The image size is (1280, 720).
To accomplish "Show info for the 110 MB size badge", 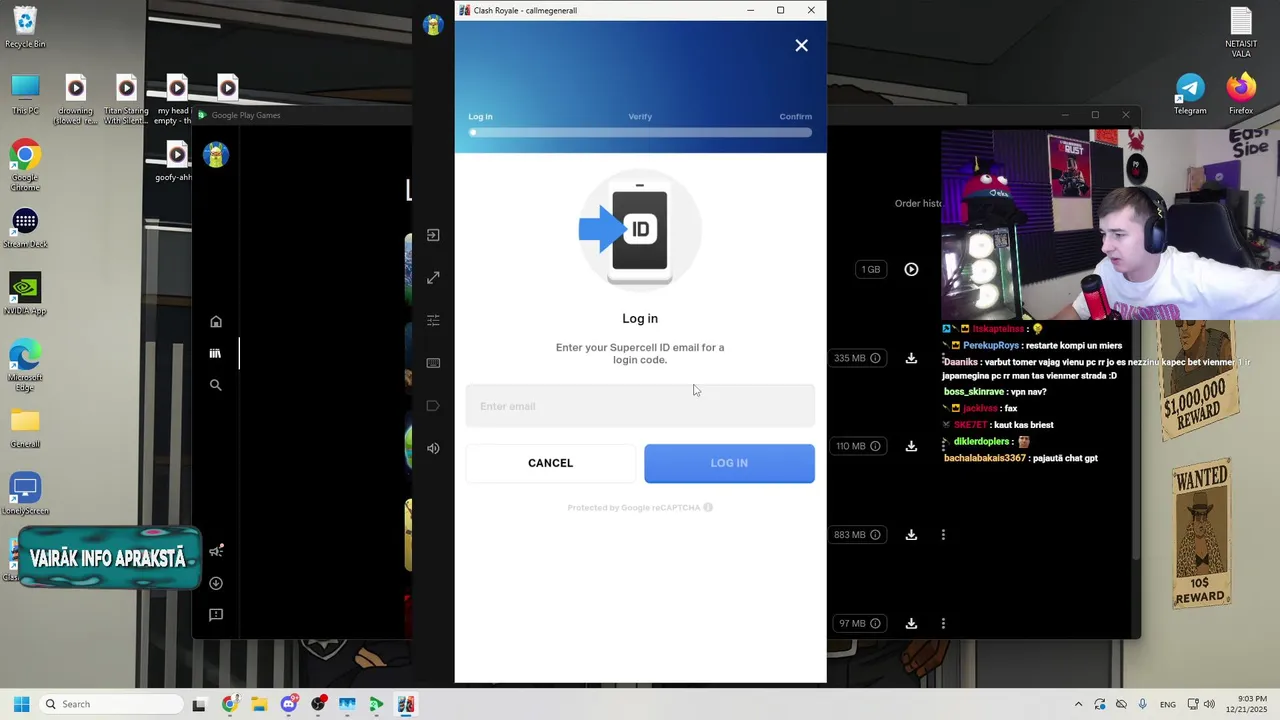I will coord(875,446).
